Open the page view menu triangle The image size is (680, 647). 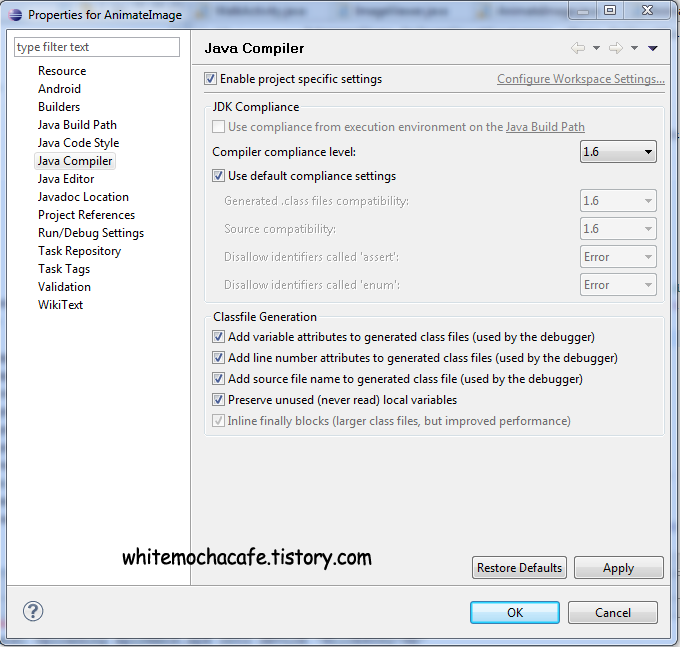(653, 48)
